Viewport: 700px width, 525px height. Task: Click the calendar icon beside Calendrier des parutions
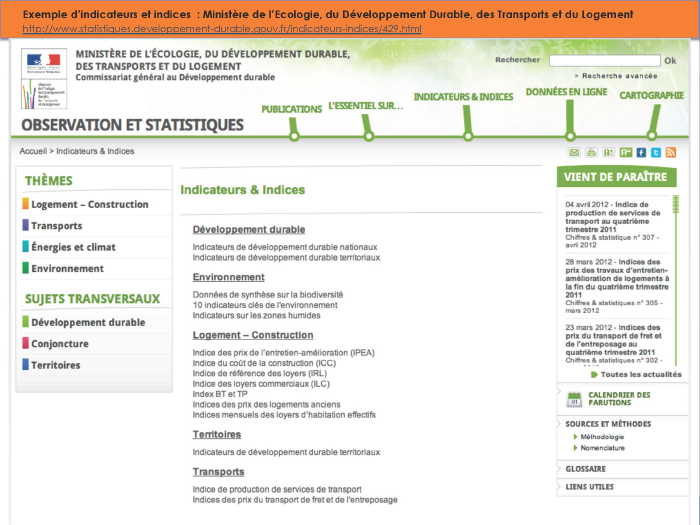pos(574,399)
